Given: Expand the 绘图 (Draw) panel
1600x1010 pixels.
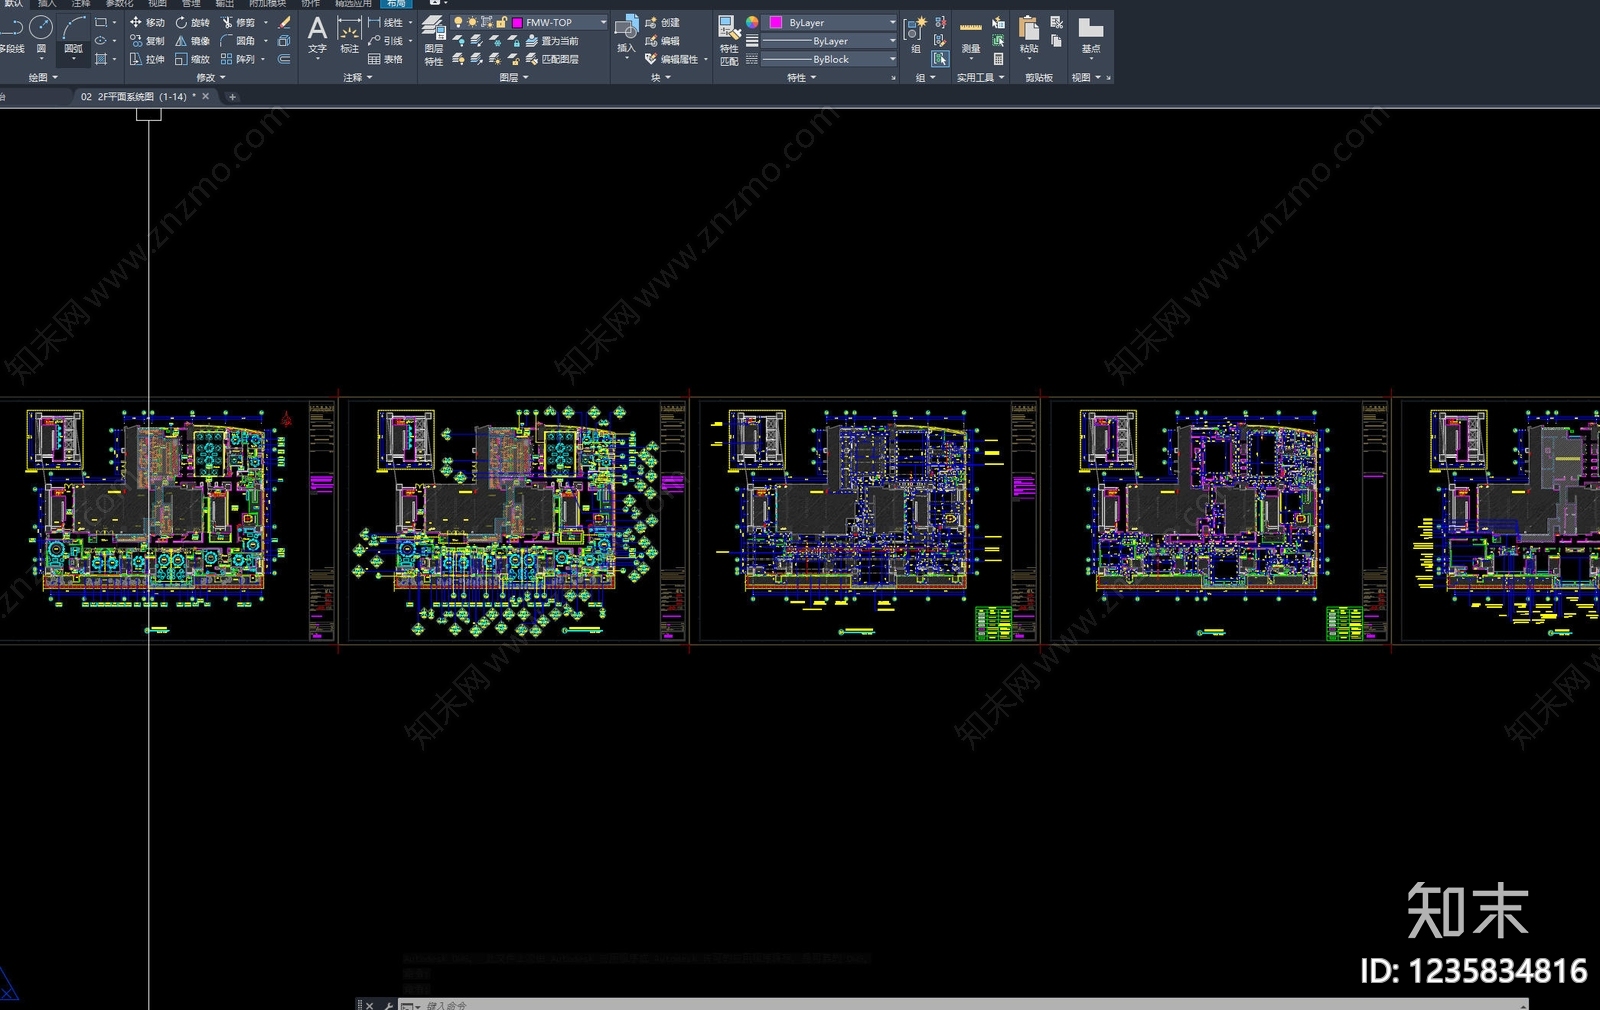Looking at the screenshot, I should (x=43, y=77).
